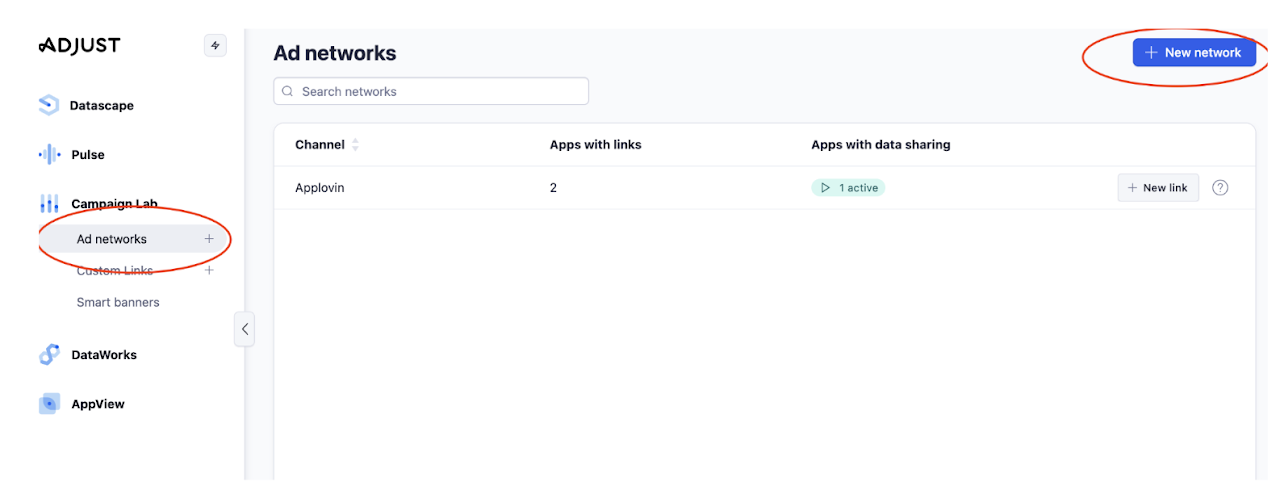Click the plus icon beside Custom Links
This screenshot has height=486, width=1280.
[209, 270]
